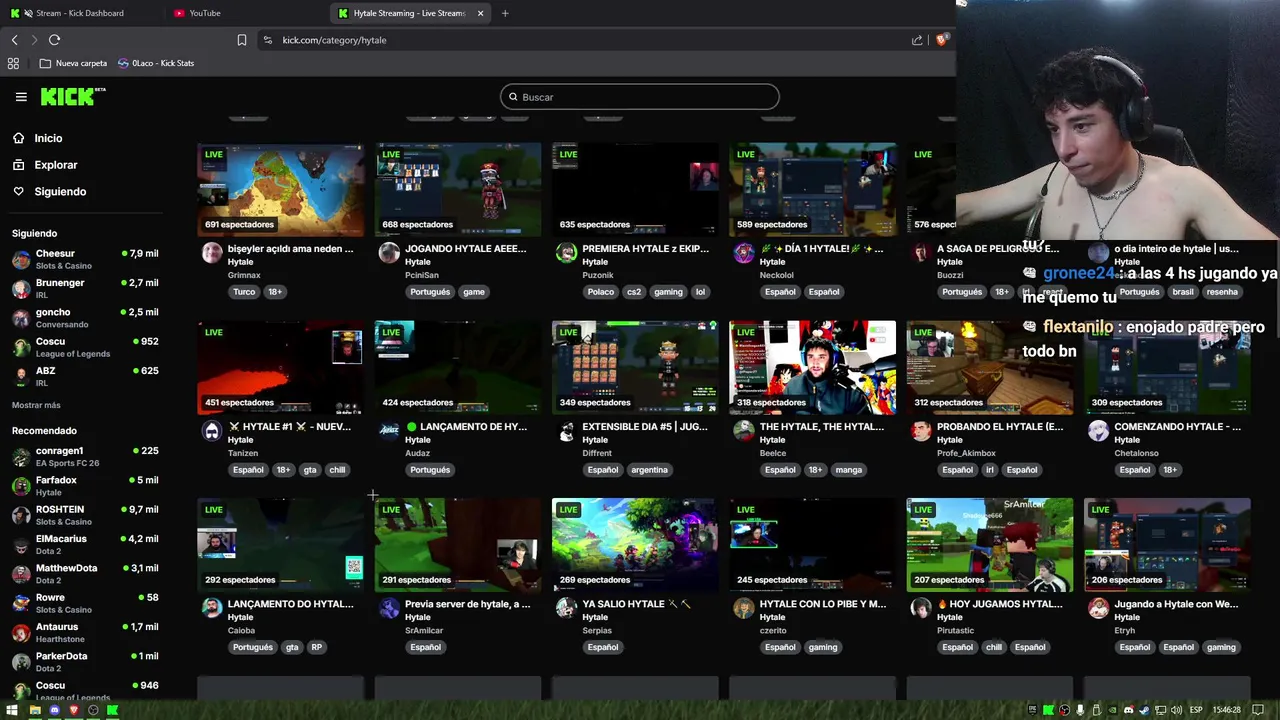
Task: Click the manga tag under Beelce's stream
Action: 848,470
